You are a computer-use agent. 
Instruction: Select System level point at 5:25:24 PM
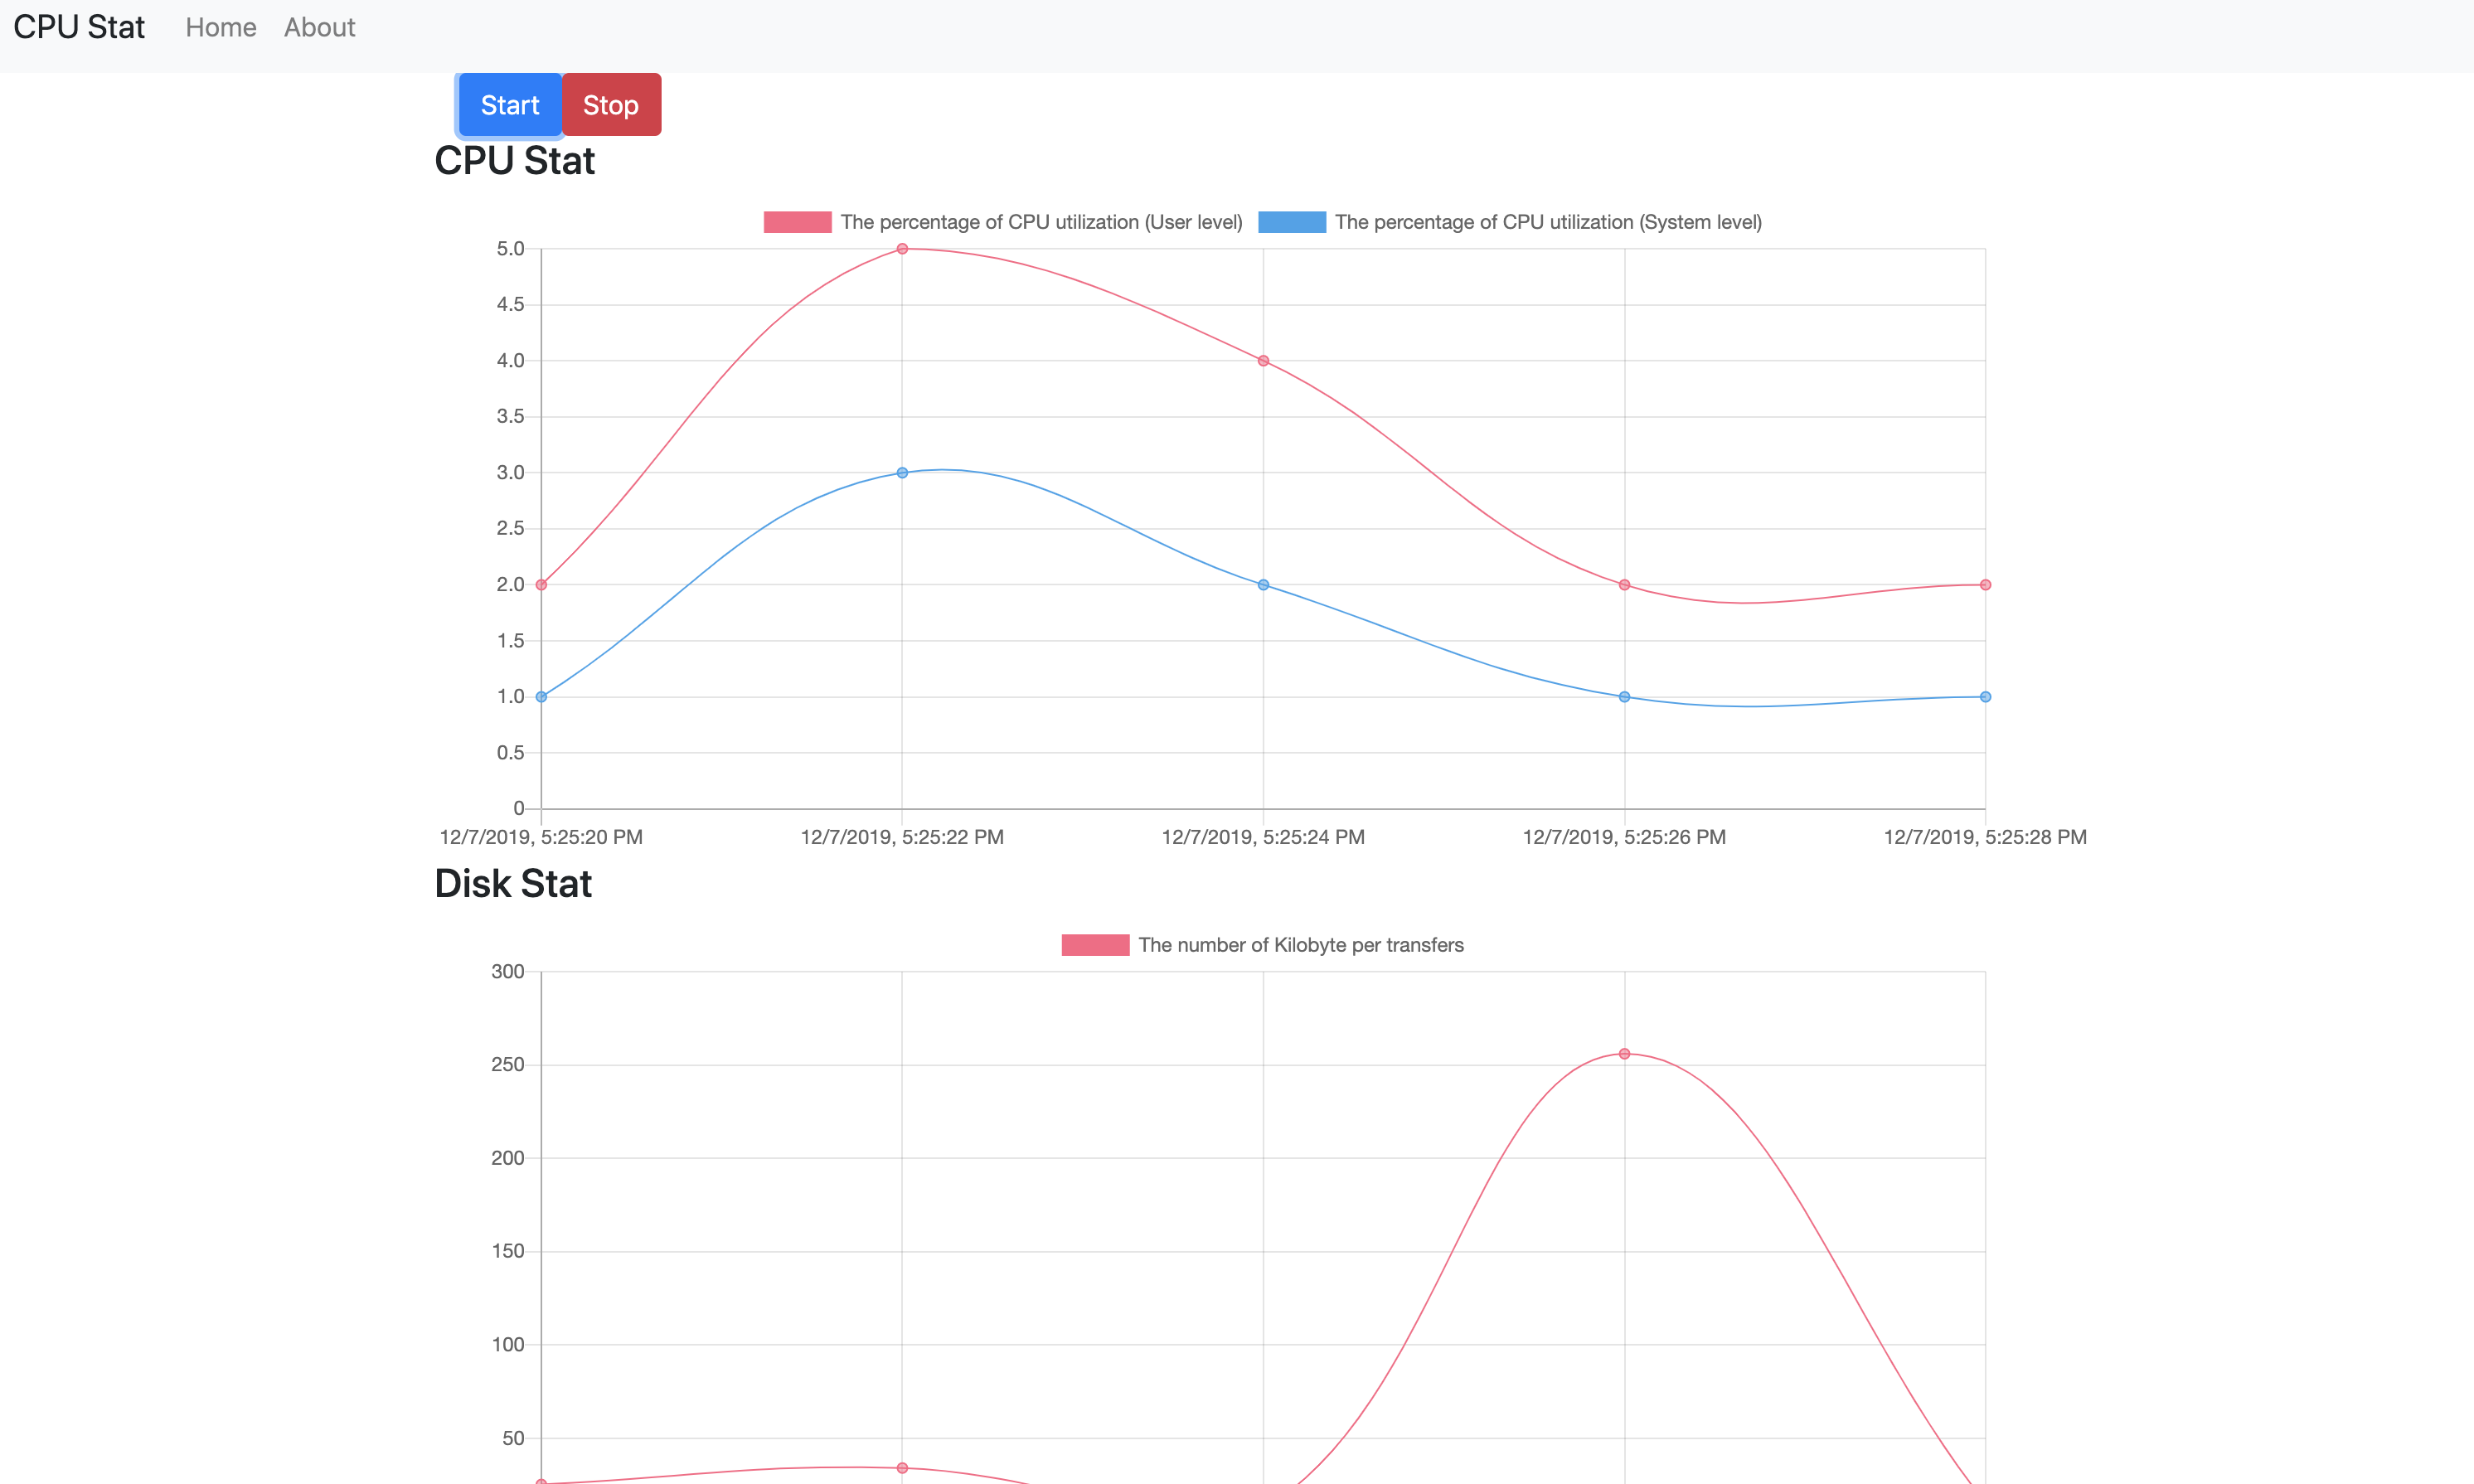(1263, 585)
